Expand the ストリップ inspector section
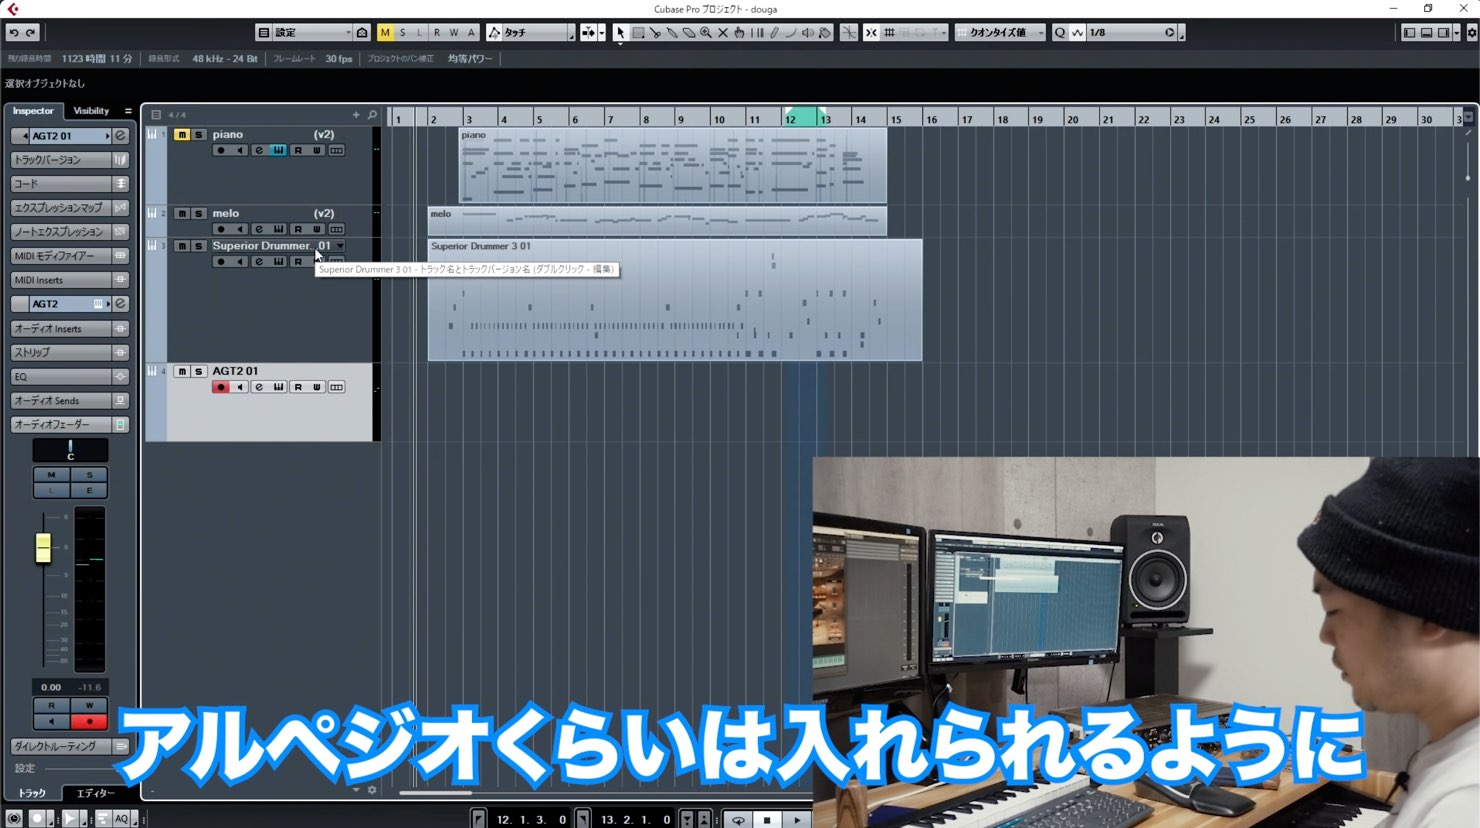The width and height of the screenshot is (1480, 828). pos(70,353)
